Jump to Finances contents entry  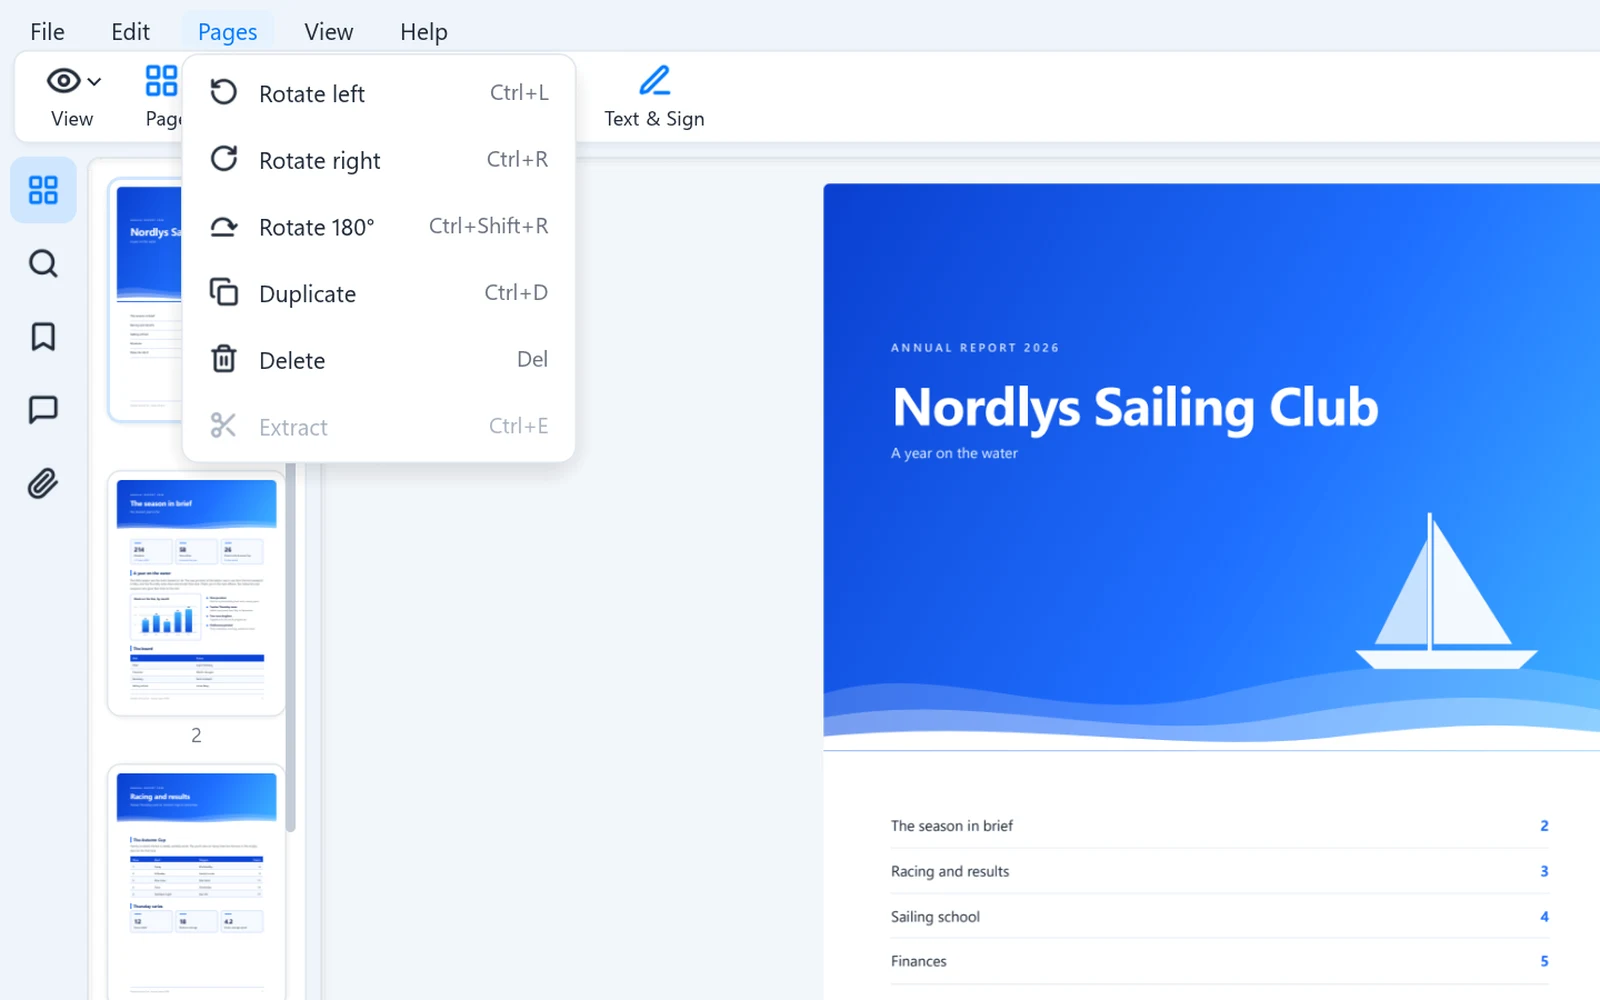click(x=1219, y=961)
